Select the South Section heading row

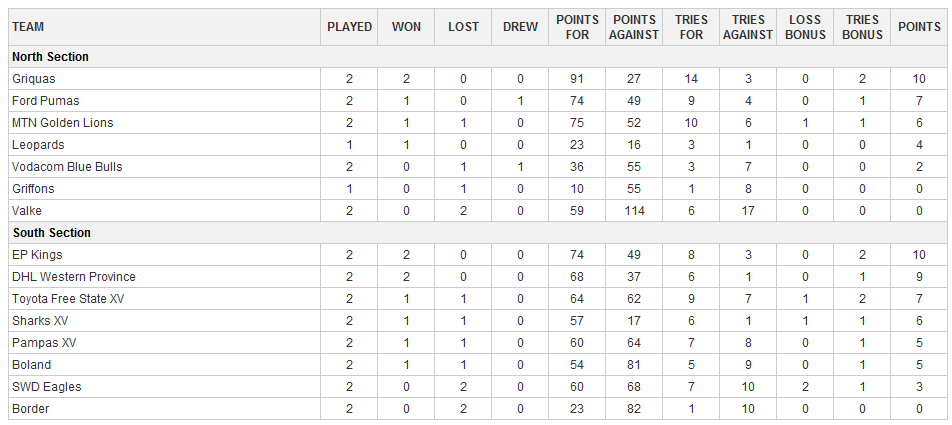(x=51, y=233)
